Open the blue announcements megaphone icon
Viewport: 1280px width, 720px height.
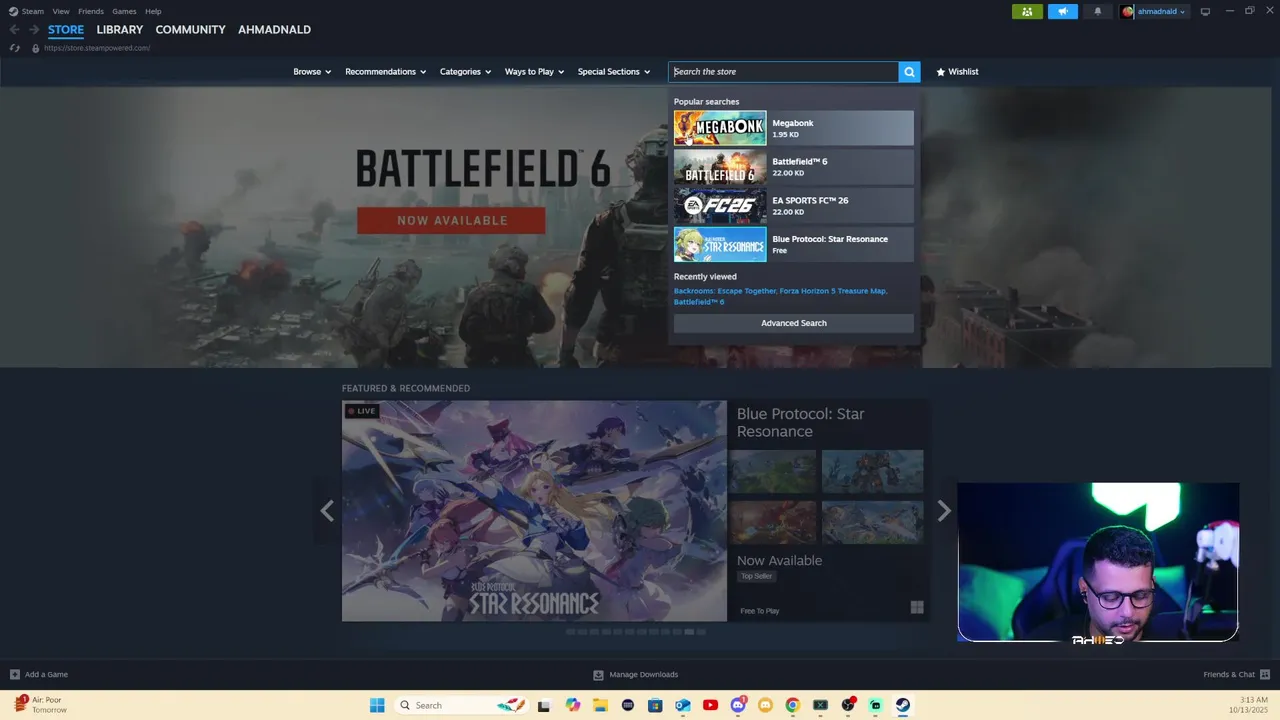[1063, 12]
